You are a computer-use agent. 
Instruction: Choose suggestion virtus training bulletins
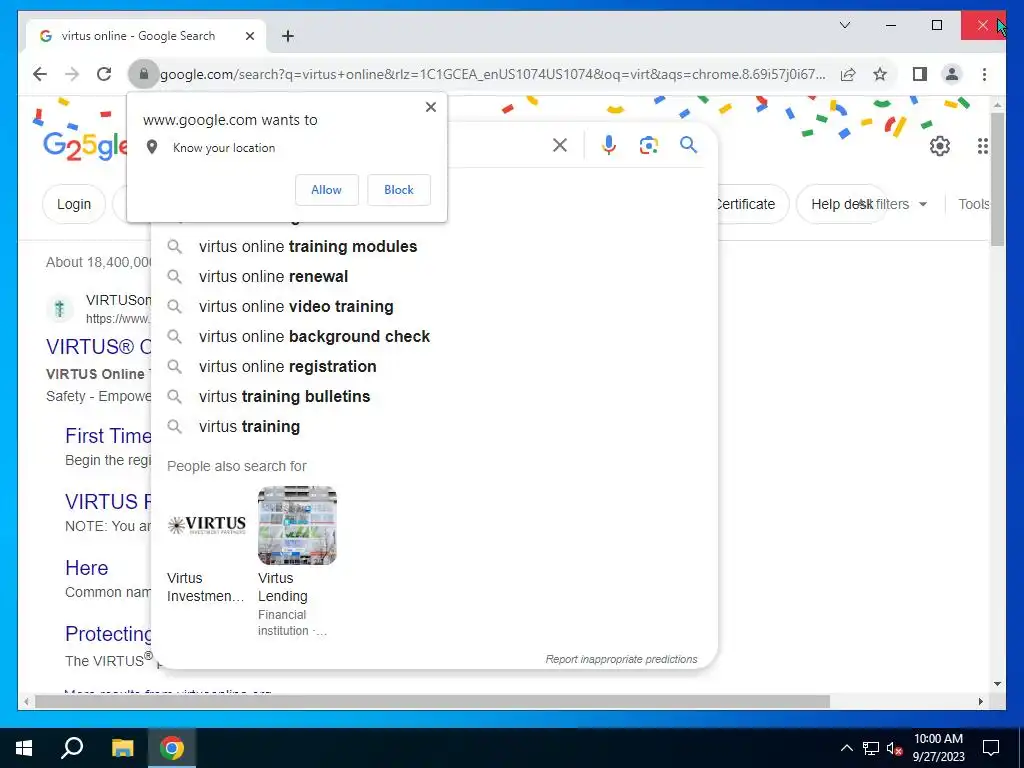point(434,396)
